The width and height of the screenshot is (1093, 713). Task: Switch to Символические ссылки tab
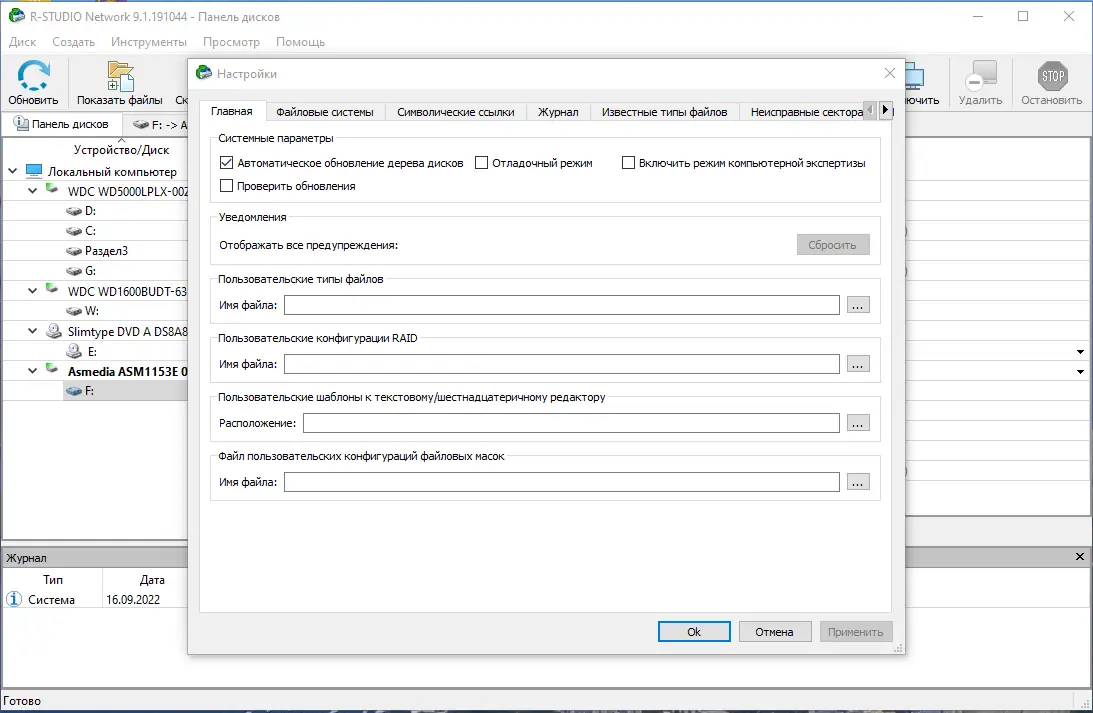coord(456,112)
